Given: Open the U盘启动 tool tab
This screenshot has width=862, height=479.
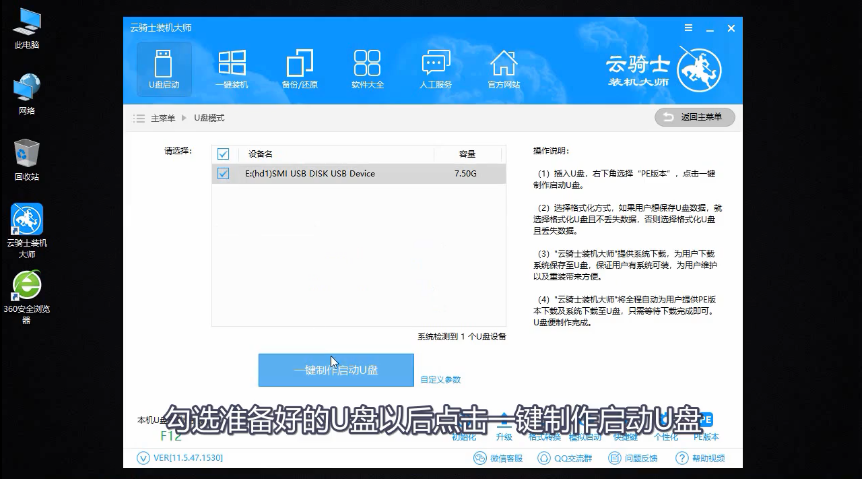Looking at the screenshot, I should point(164,69).
